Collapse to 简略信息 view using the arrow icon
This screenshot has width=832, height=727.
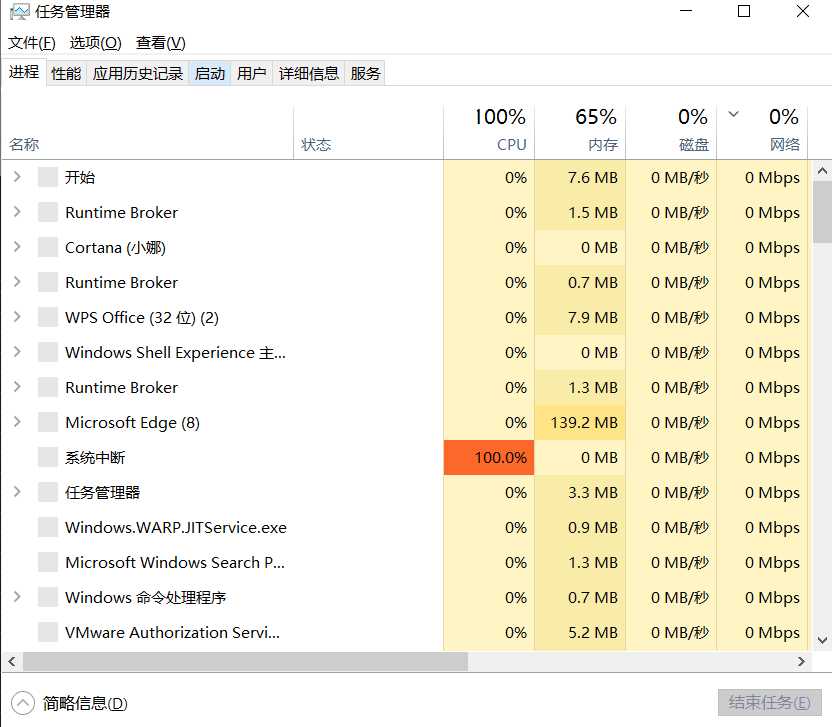pos(22,702)
